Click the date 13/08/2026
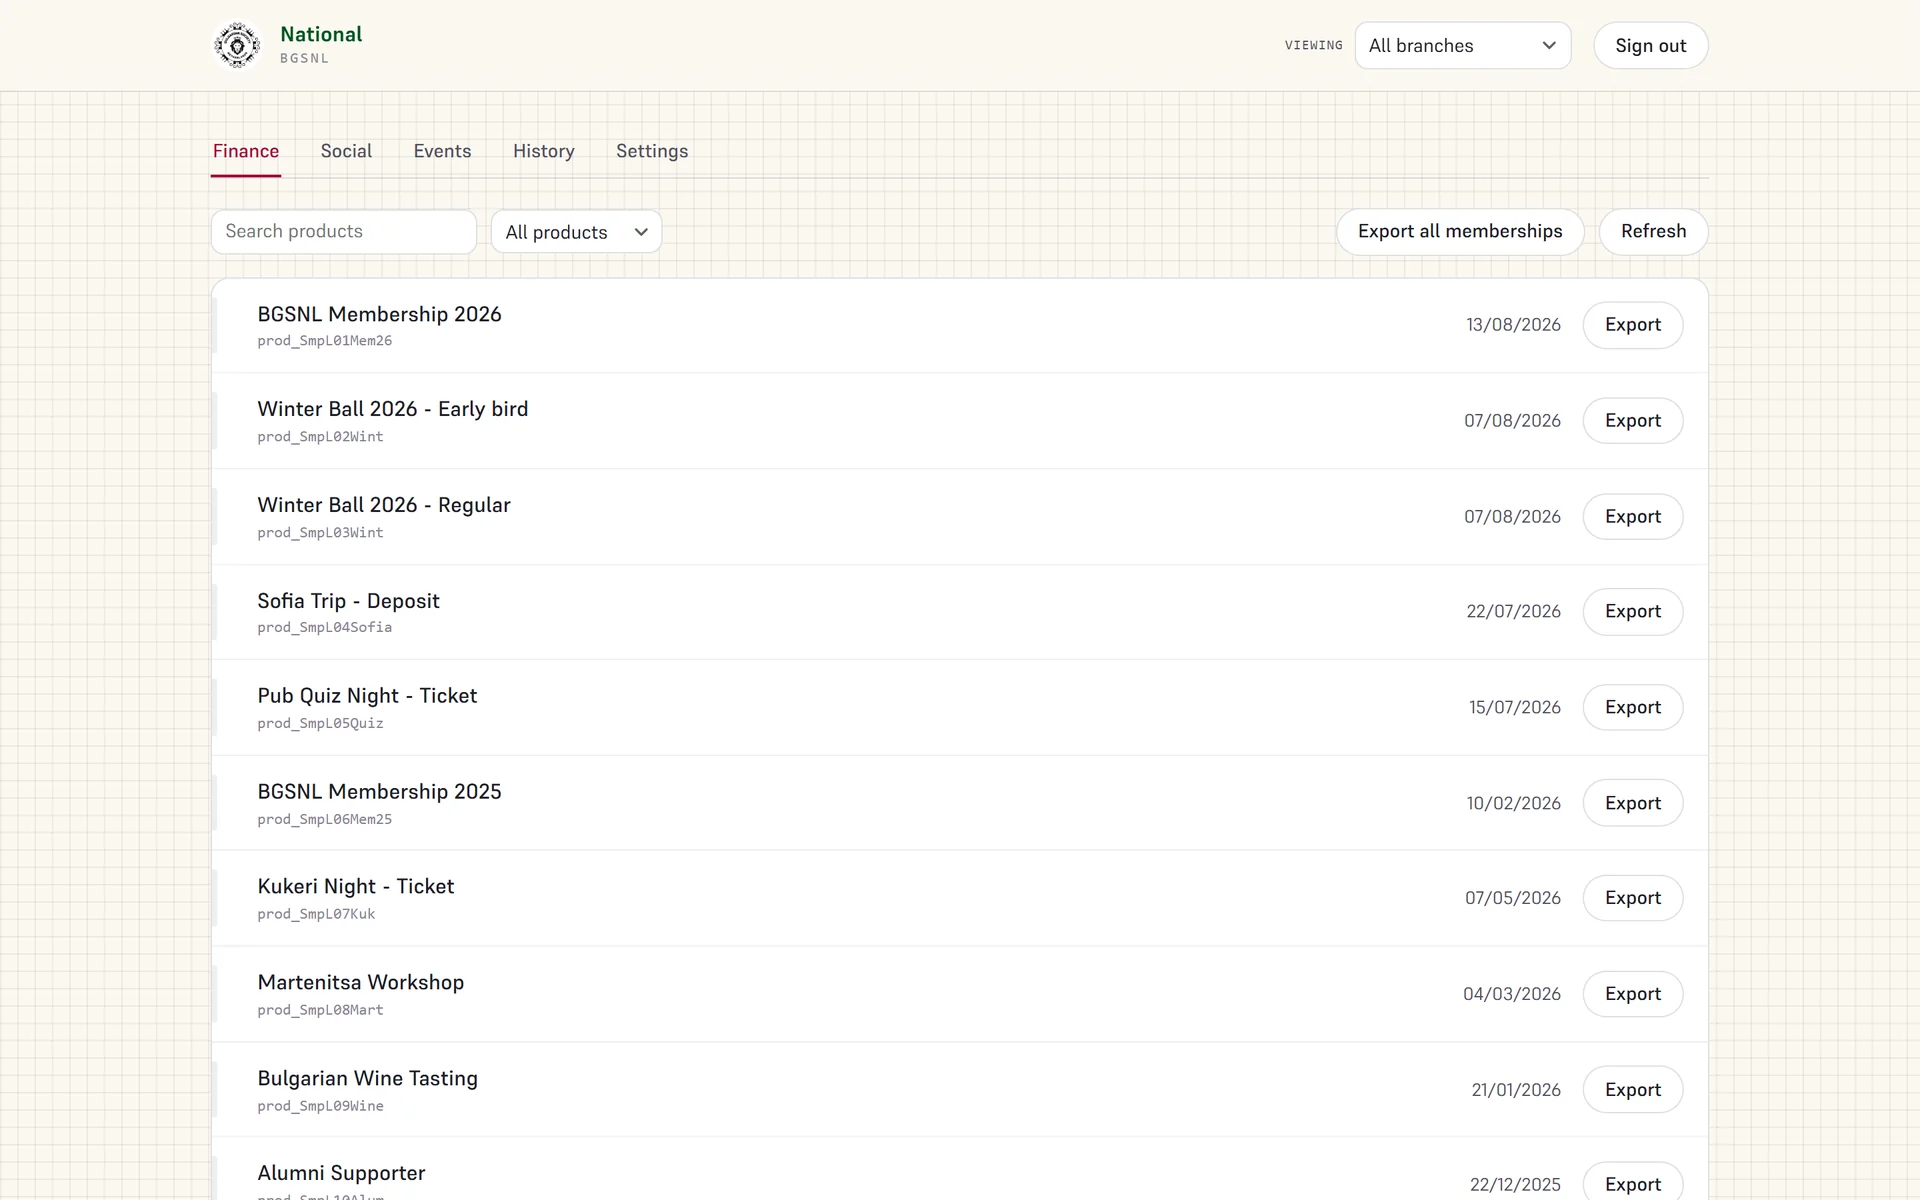Viewport: 1920px width, 1200px height. click(1513, 325)
